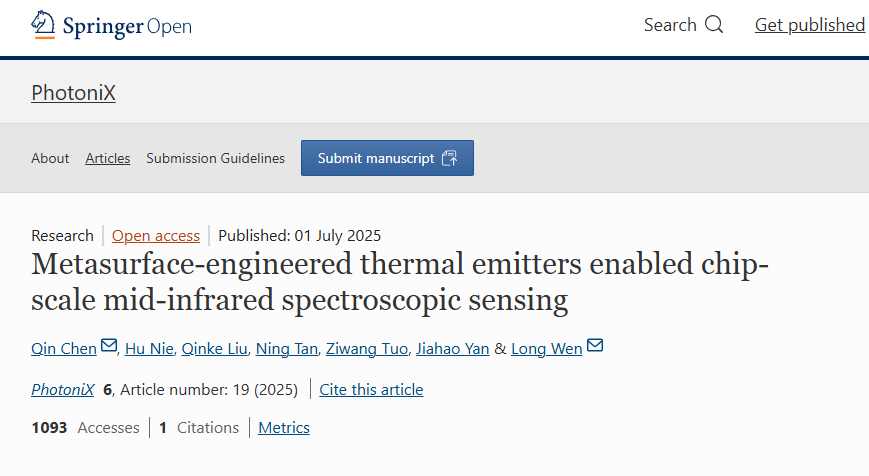Select author Ziwang Tuo
The width and height of the screenshot is (869, 476).
click(x=369, y=348)
